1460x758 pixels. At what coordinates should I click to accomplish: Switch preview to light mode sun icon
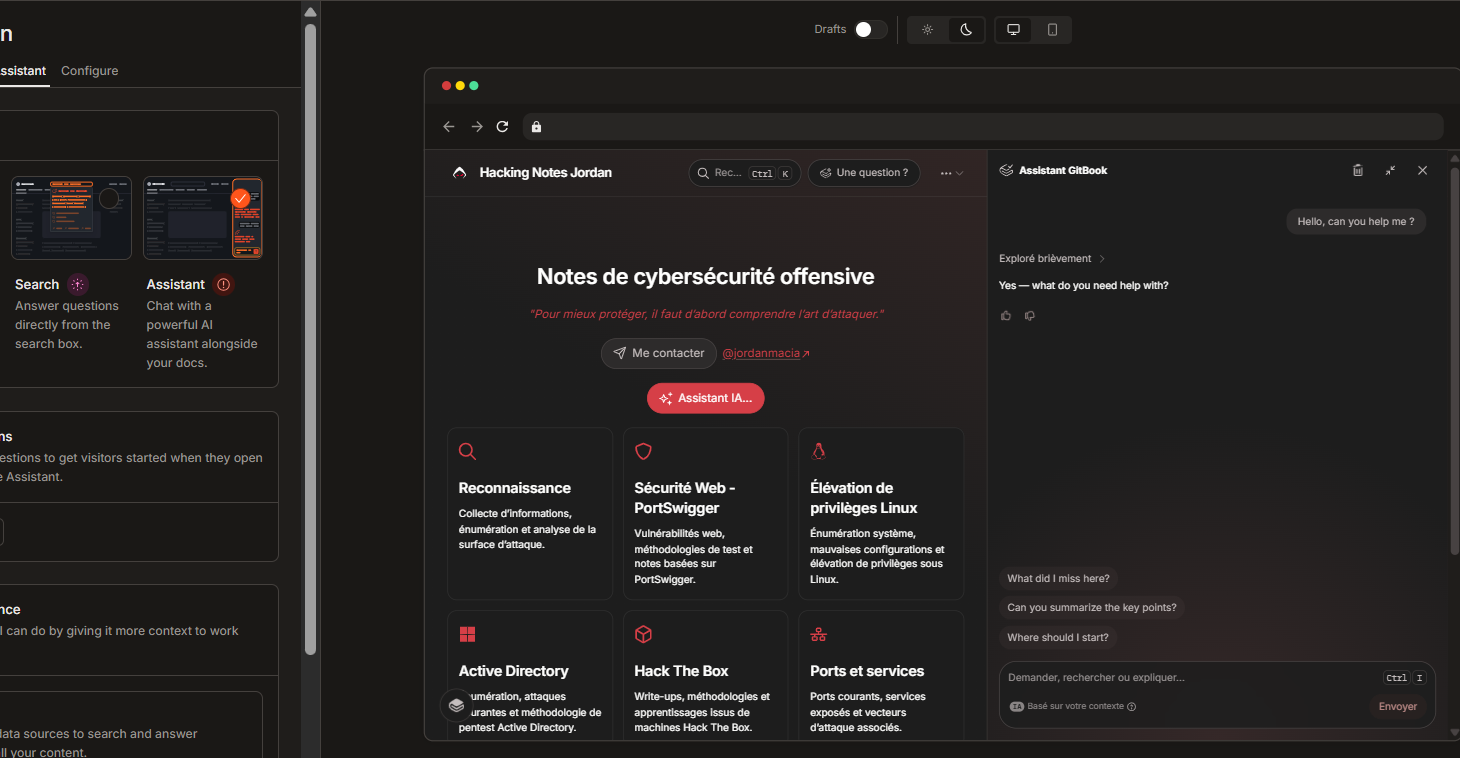click(927, 30)
